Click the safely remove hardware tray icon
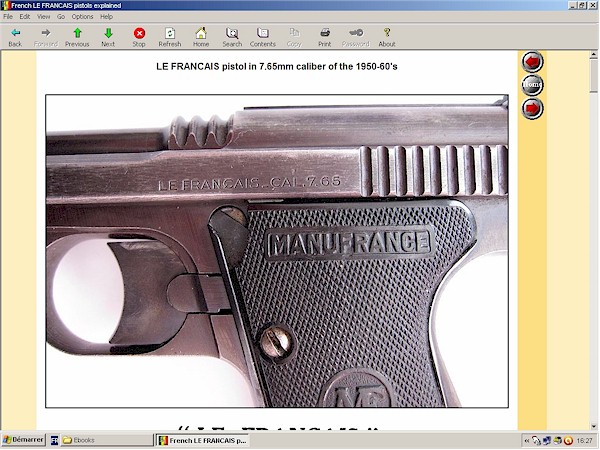Viewport: 600px width, 450px height. click(x=536, y=440)
